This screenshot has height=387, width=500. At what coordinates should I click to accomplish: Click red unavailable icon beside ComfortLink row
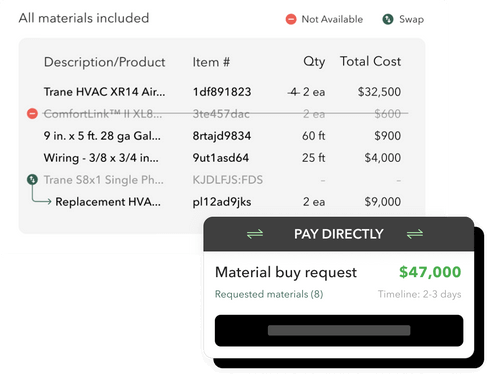pos(32,114)
